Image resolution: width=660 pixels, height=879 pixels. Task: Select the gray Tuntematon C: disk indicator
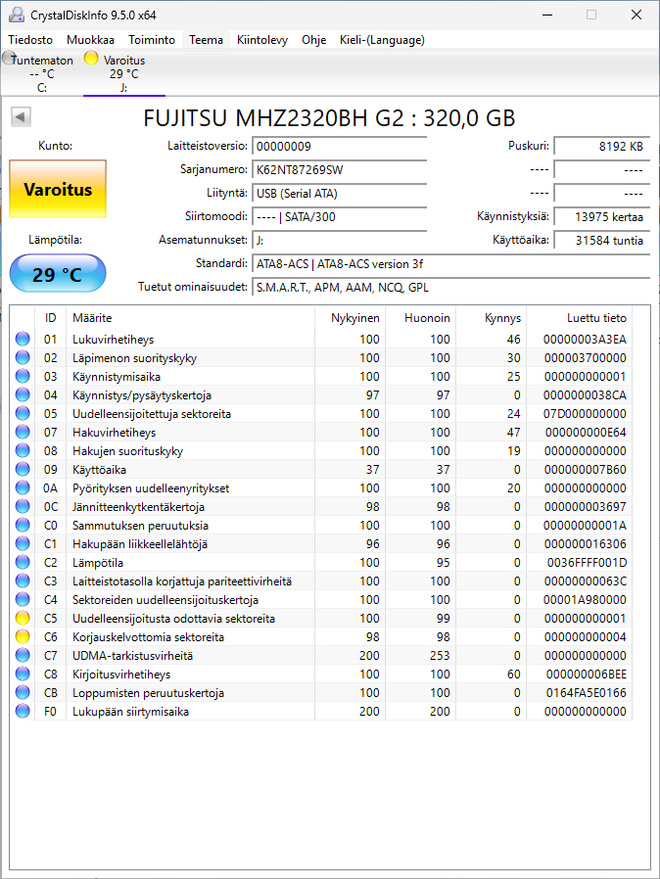pyautogui.click(x=41, y=73)
